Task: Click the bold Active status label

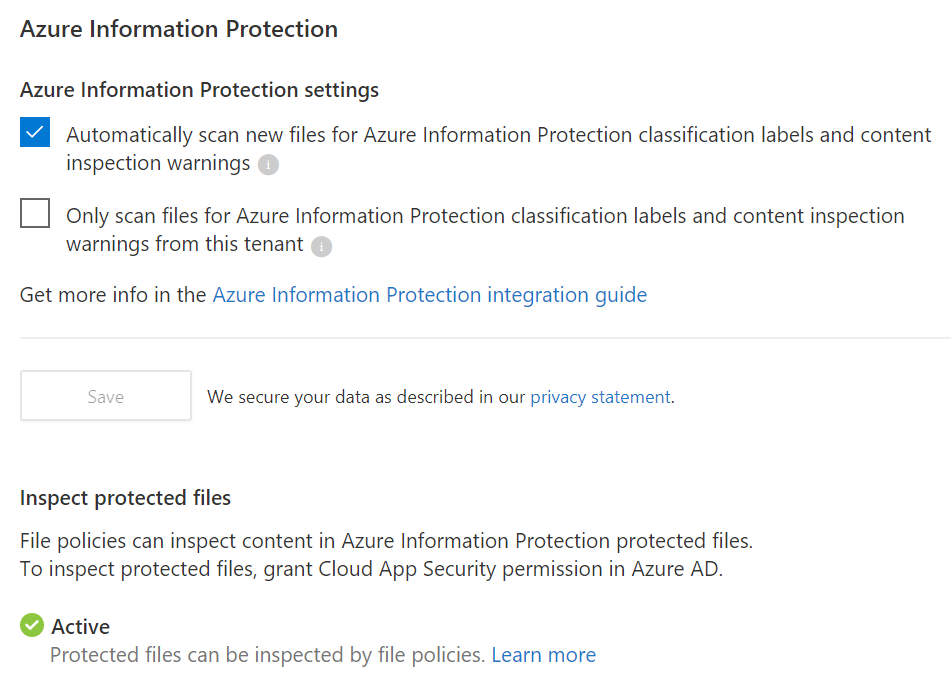Action: point(81,627)
